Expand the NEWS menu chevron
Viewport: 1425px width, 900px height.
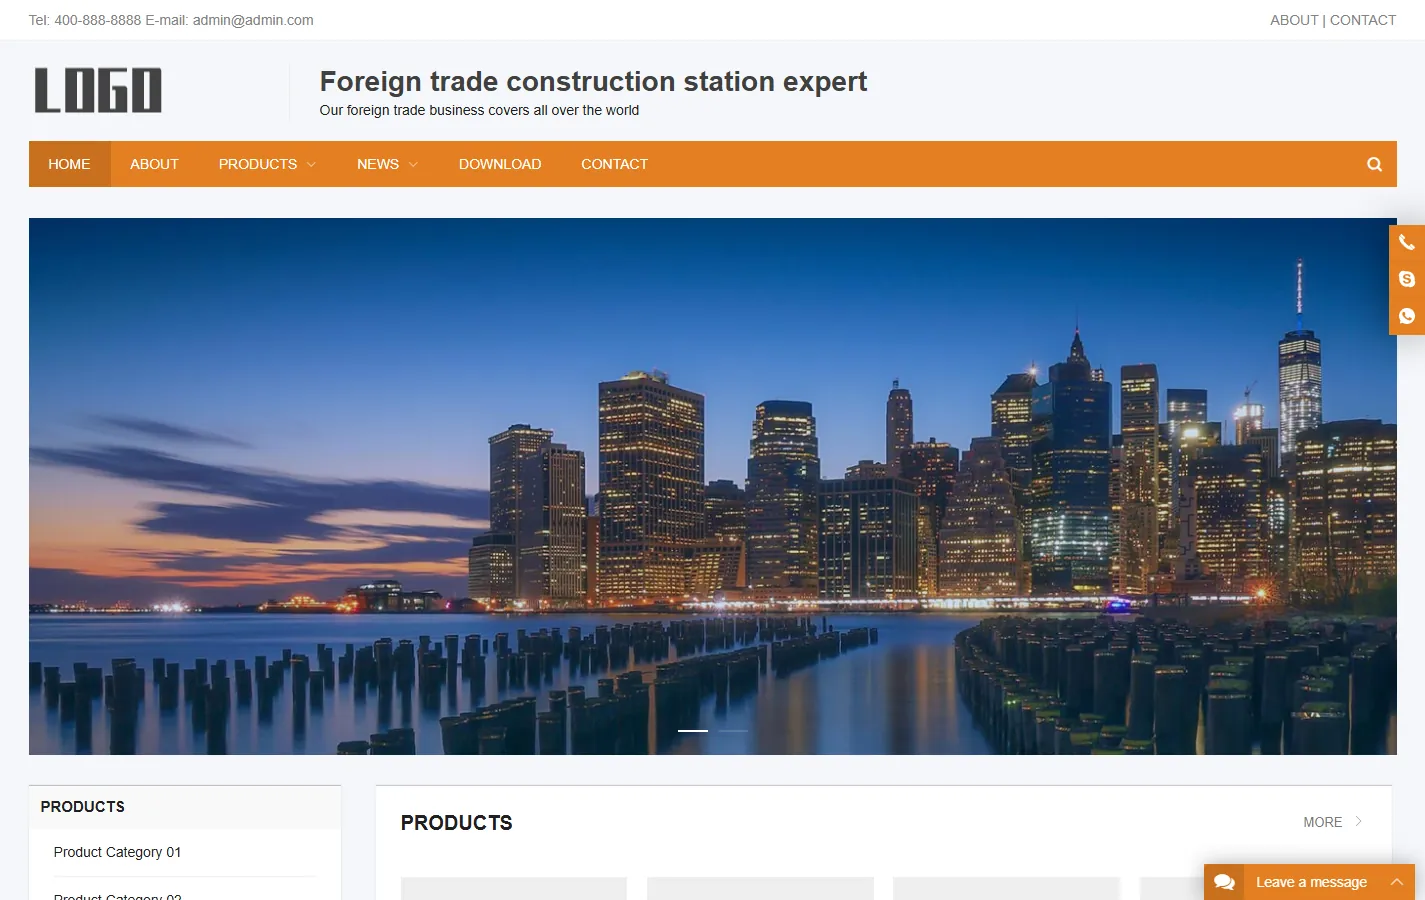point(413,165)
